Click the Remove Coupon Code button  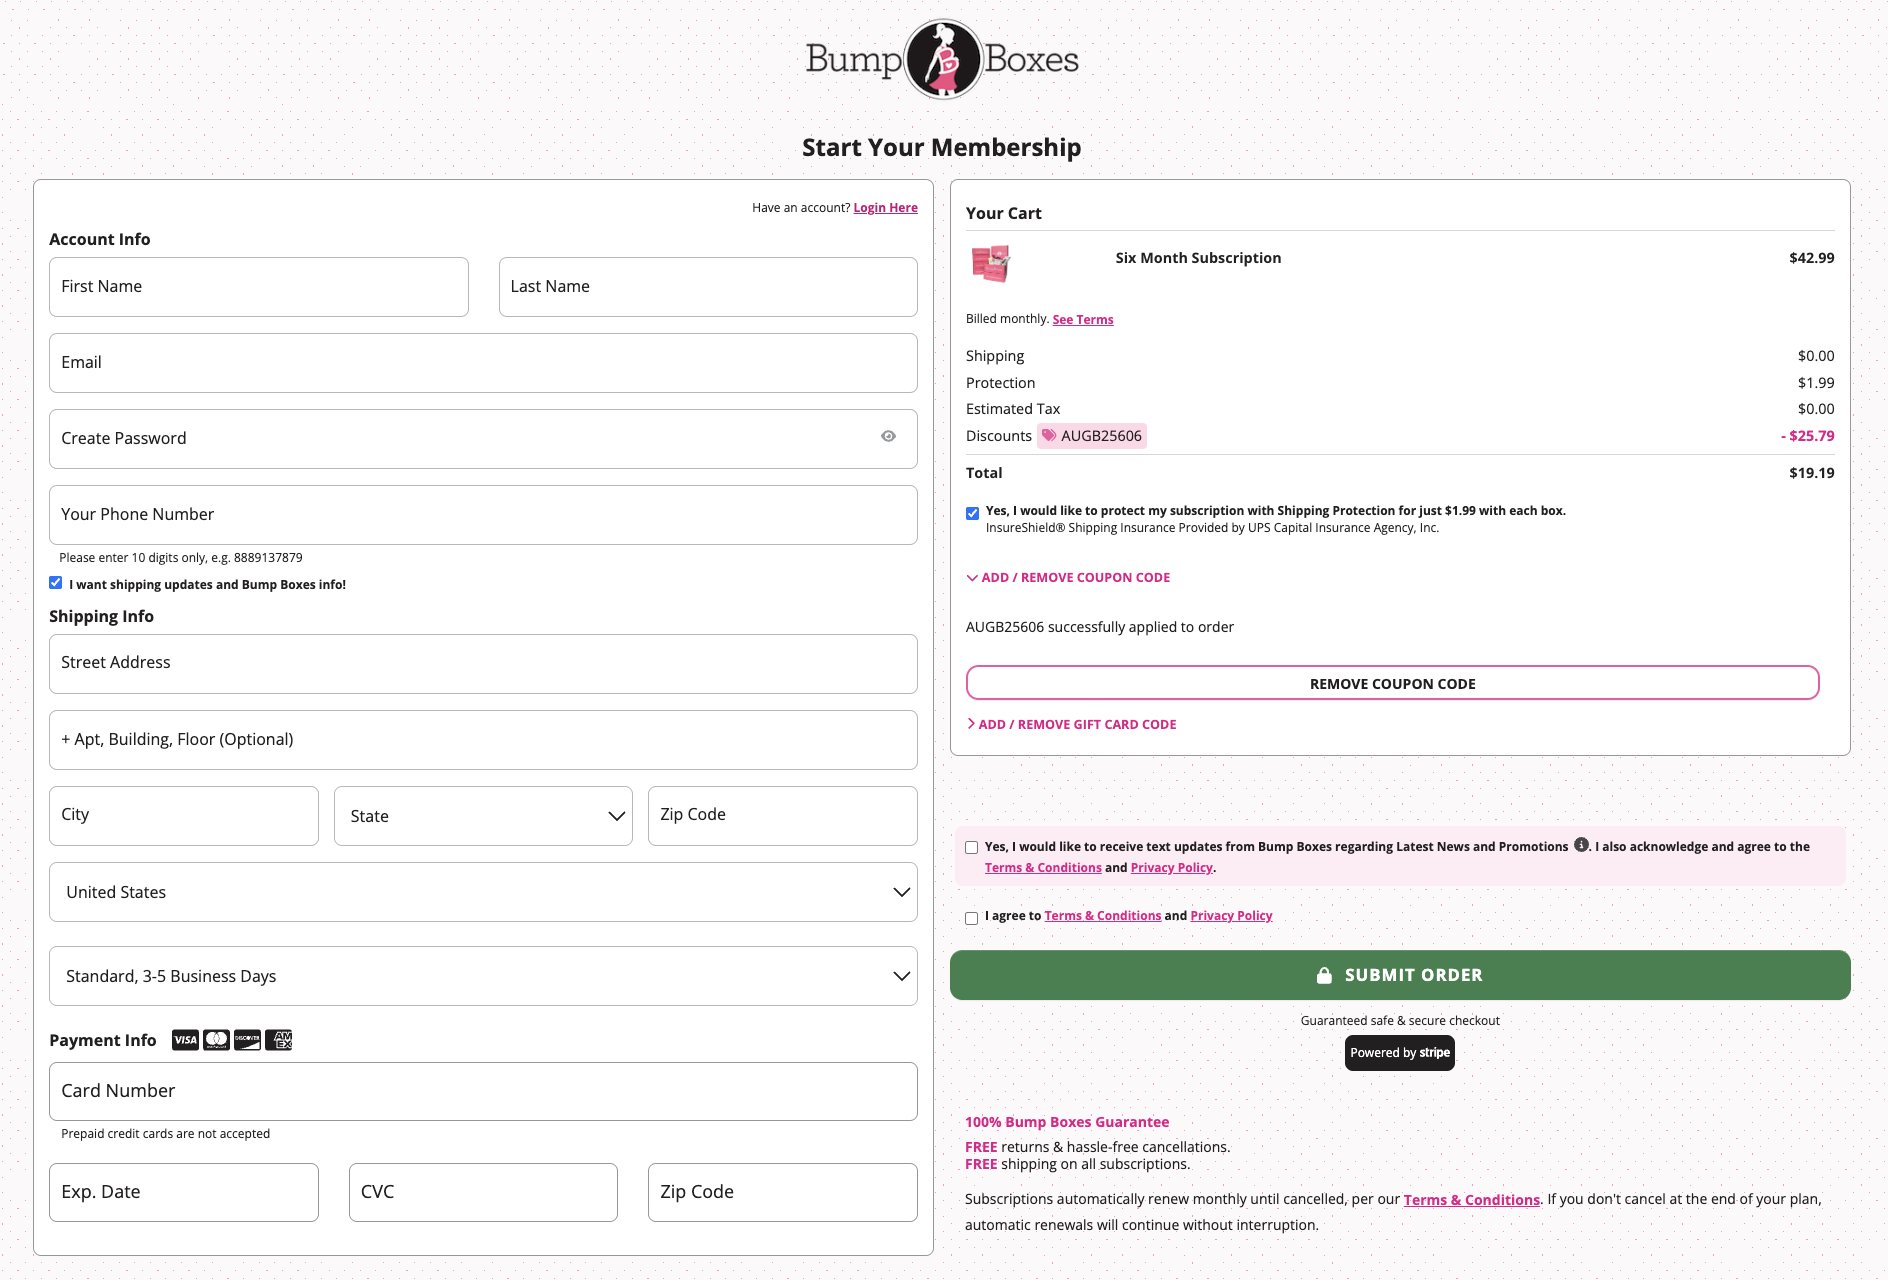tap(1392, 683)
